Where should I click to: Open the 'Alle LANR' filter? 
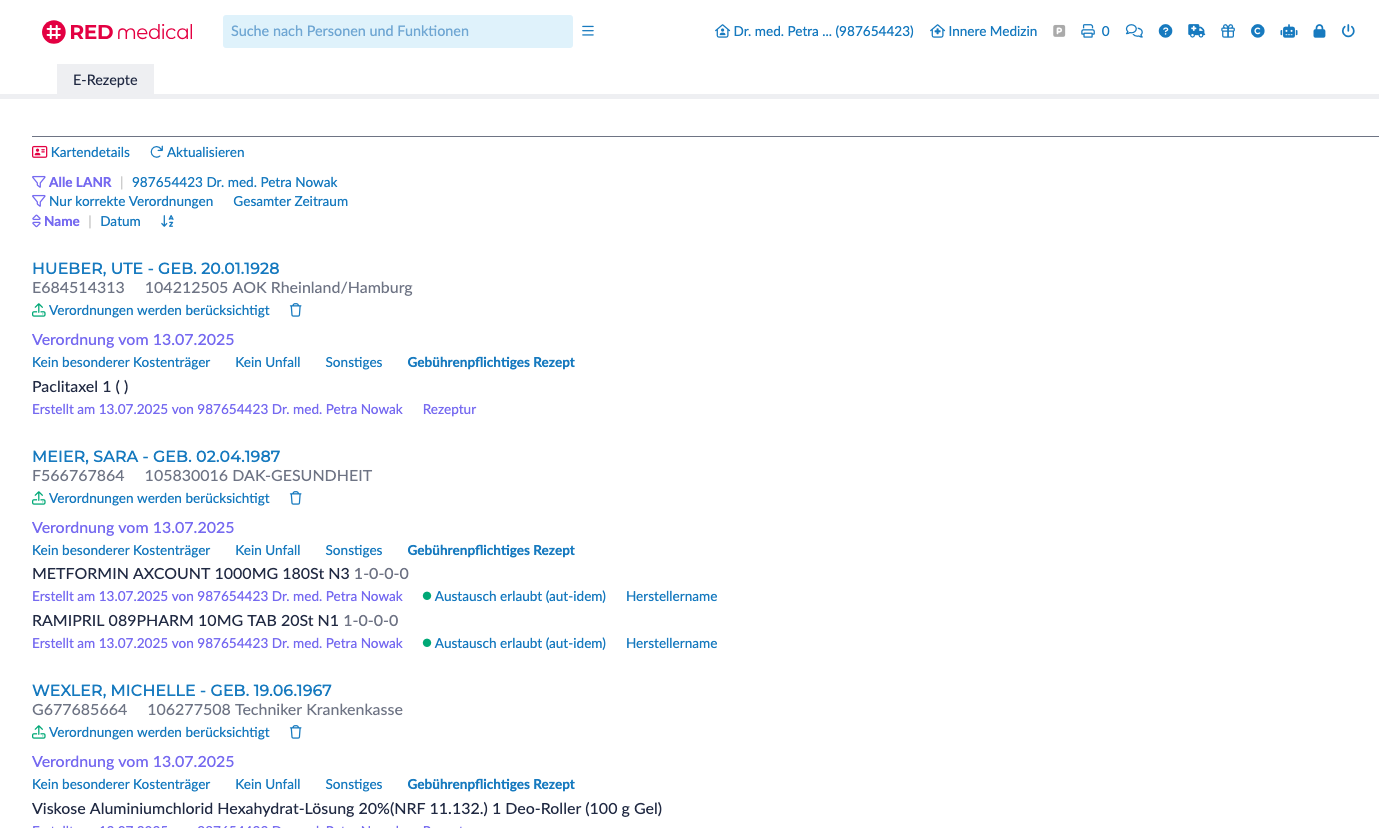[x=72, y=182]
